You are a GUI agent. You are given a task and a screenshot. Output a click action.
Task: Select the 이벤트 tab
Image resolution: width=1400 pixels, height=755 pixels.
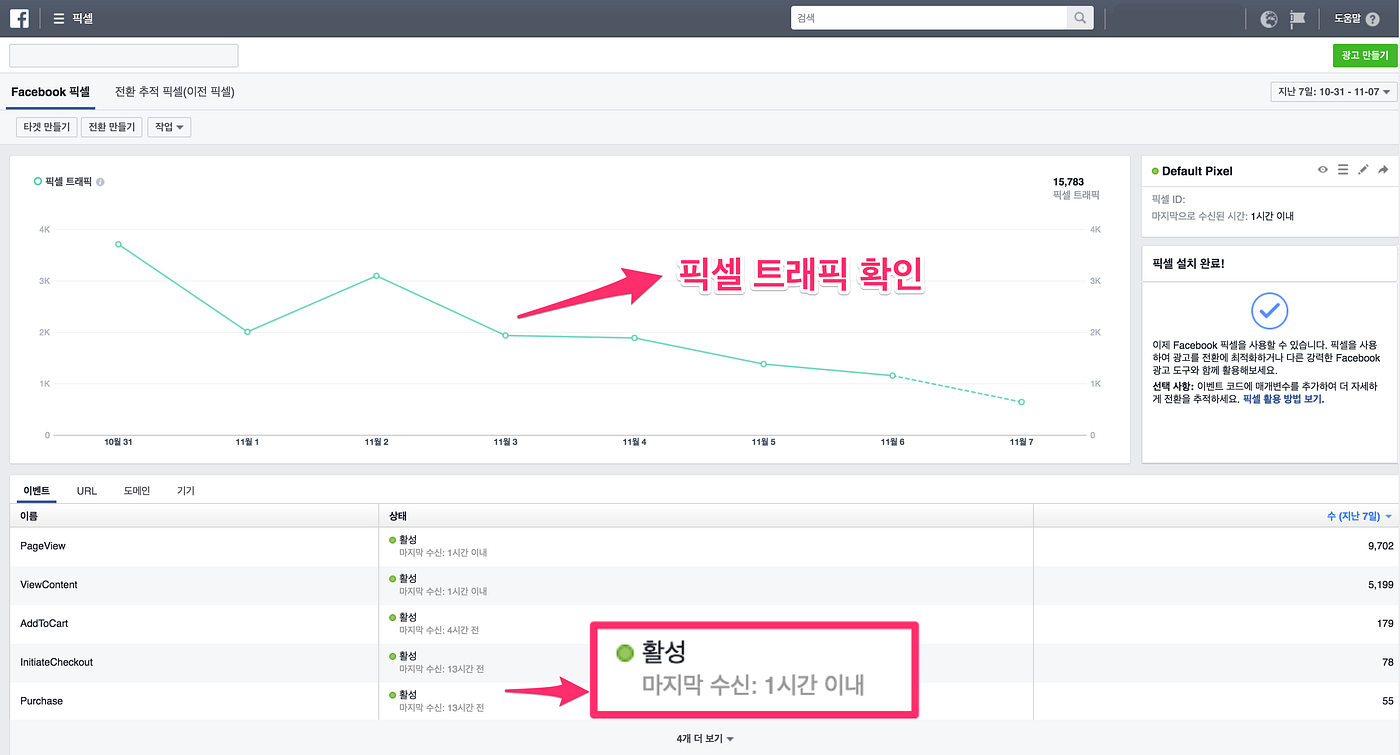pos(36,491)
